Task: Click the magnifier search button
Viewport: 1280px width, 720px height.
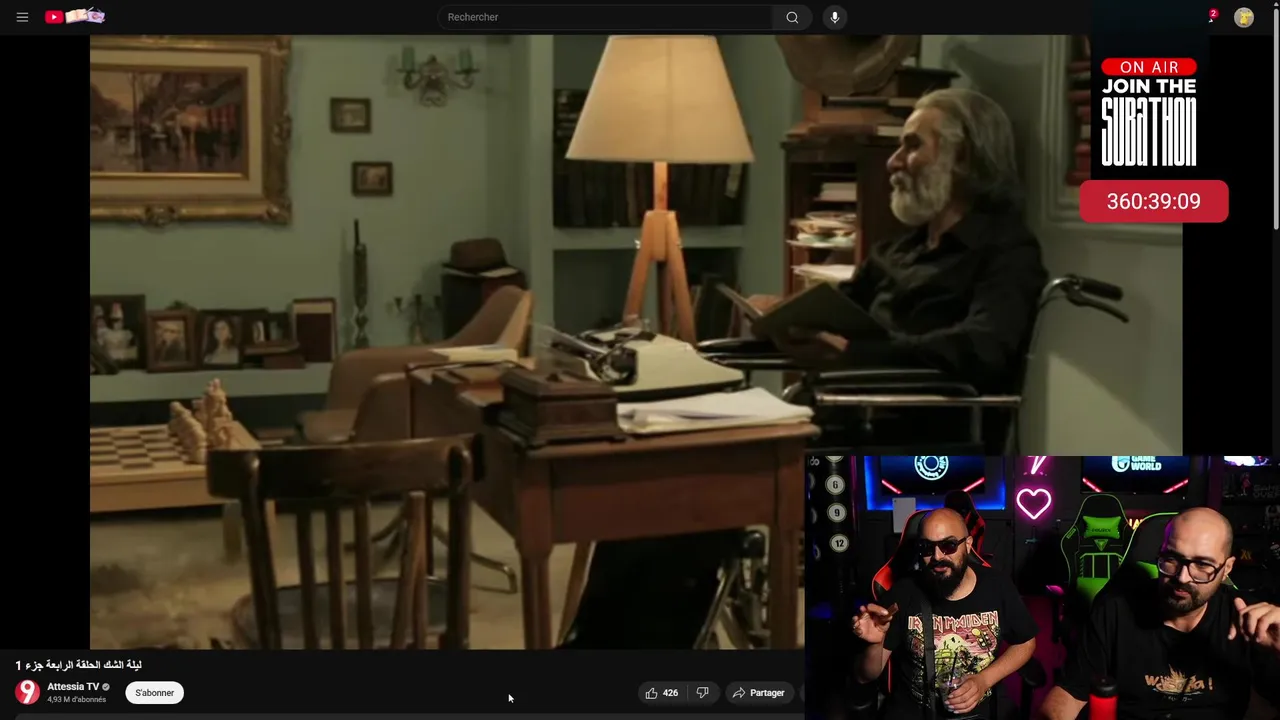Action: point(792,17)
